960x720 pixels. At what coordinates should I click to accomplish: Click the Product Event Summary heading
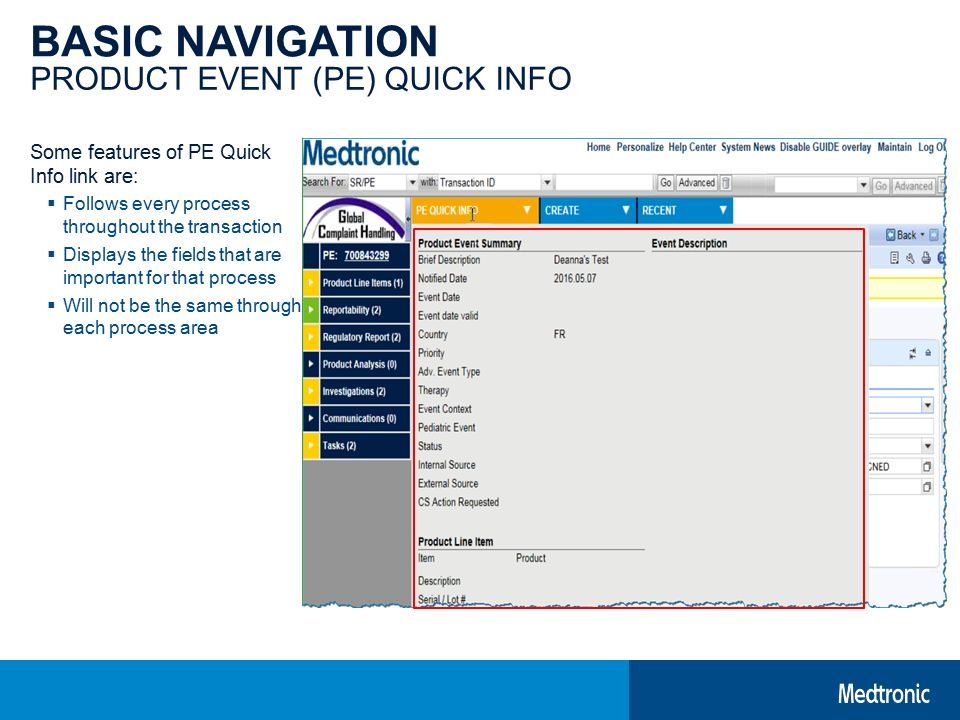click(470, 243)
